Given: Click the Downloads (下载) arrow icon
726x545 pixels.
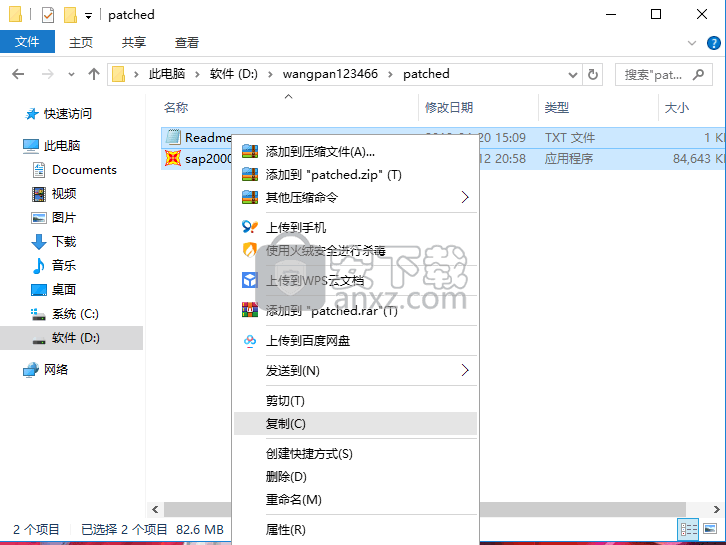Looking at the screenshot, I should (39, 242).
